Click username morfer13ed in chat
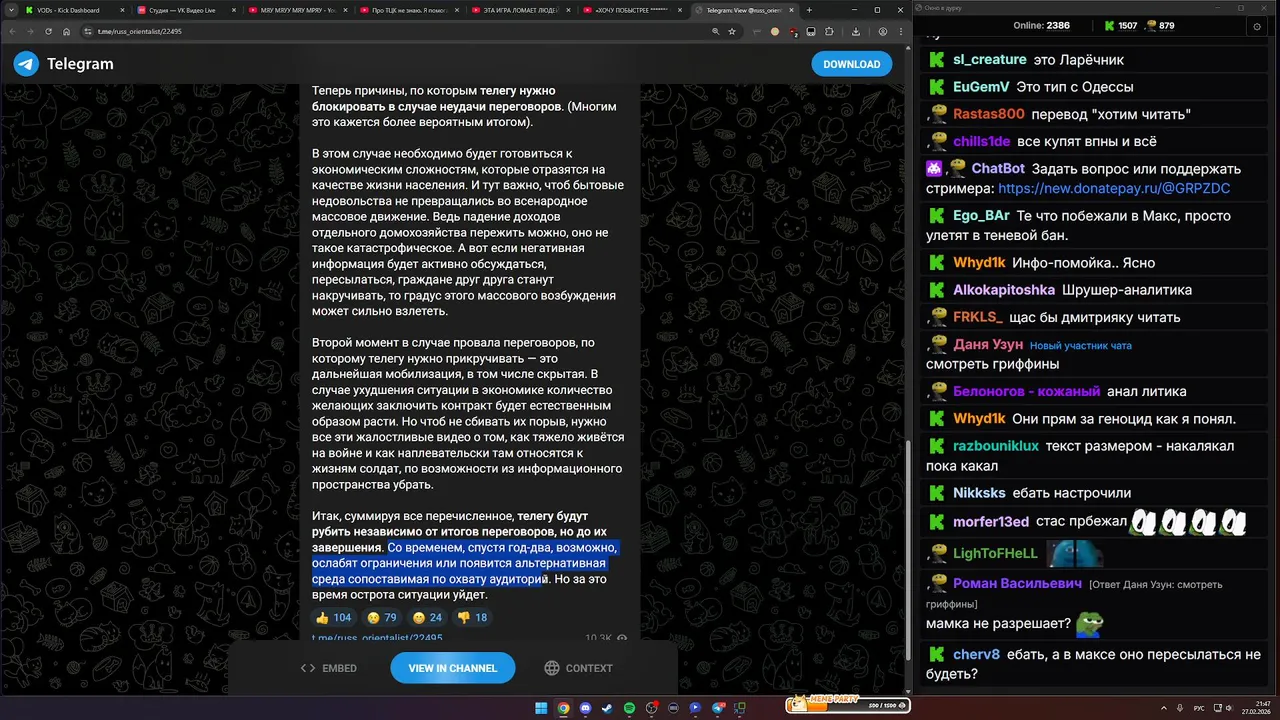Screen dimensions: 1280x720 991,522
